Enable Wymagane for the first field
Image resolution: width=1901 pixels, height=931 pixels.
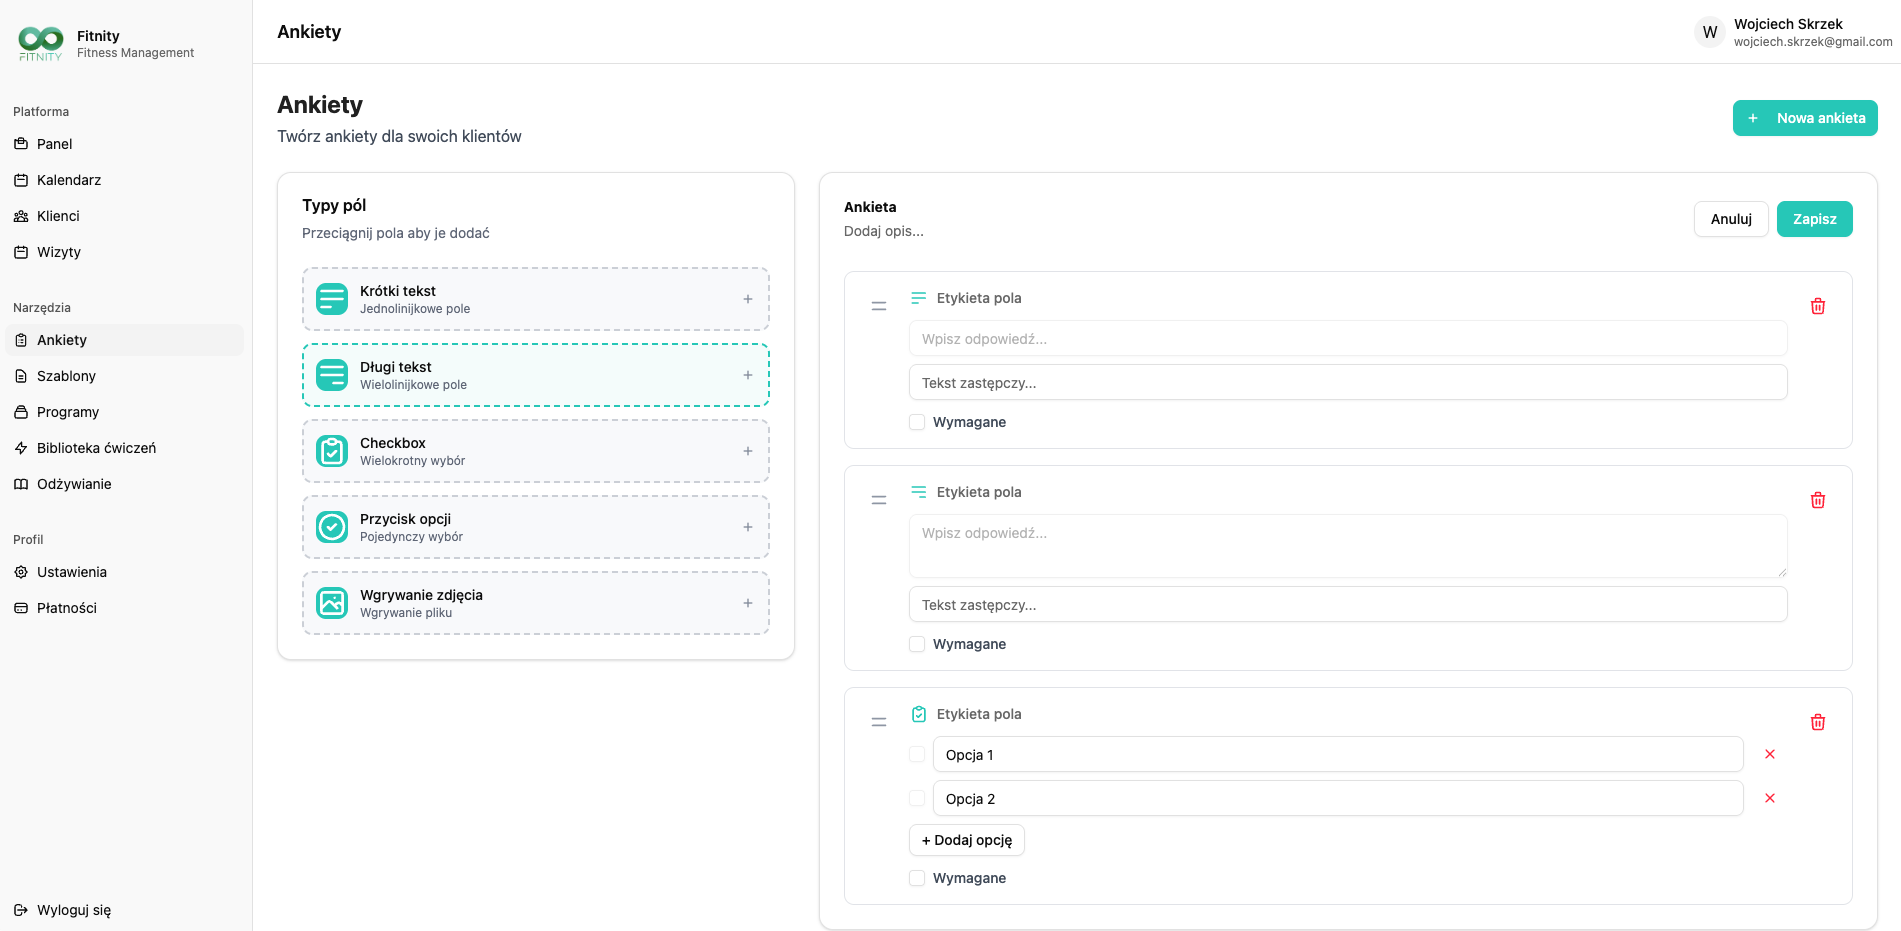[917, 422]
